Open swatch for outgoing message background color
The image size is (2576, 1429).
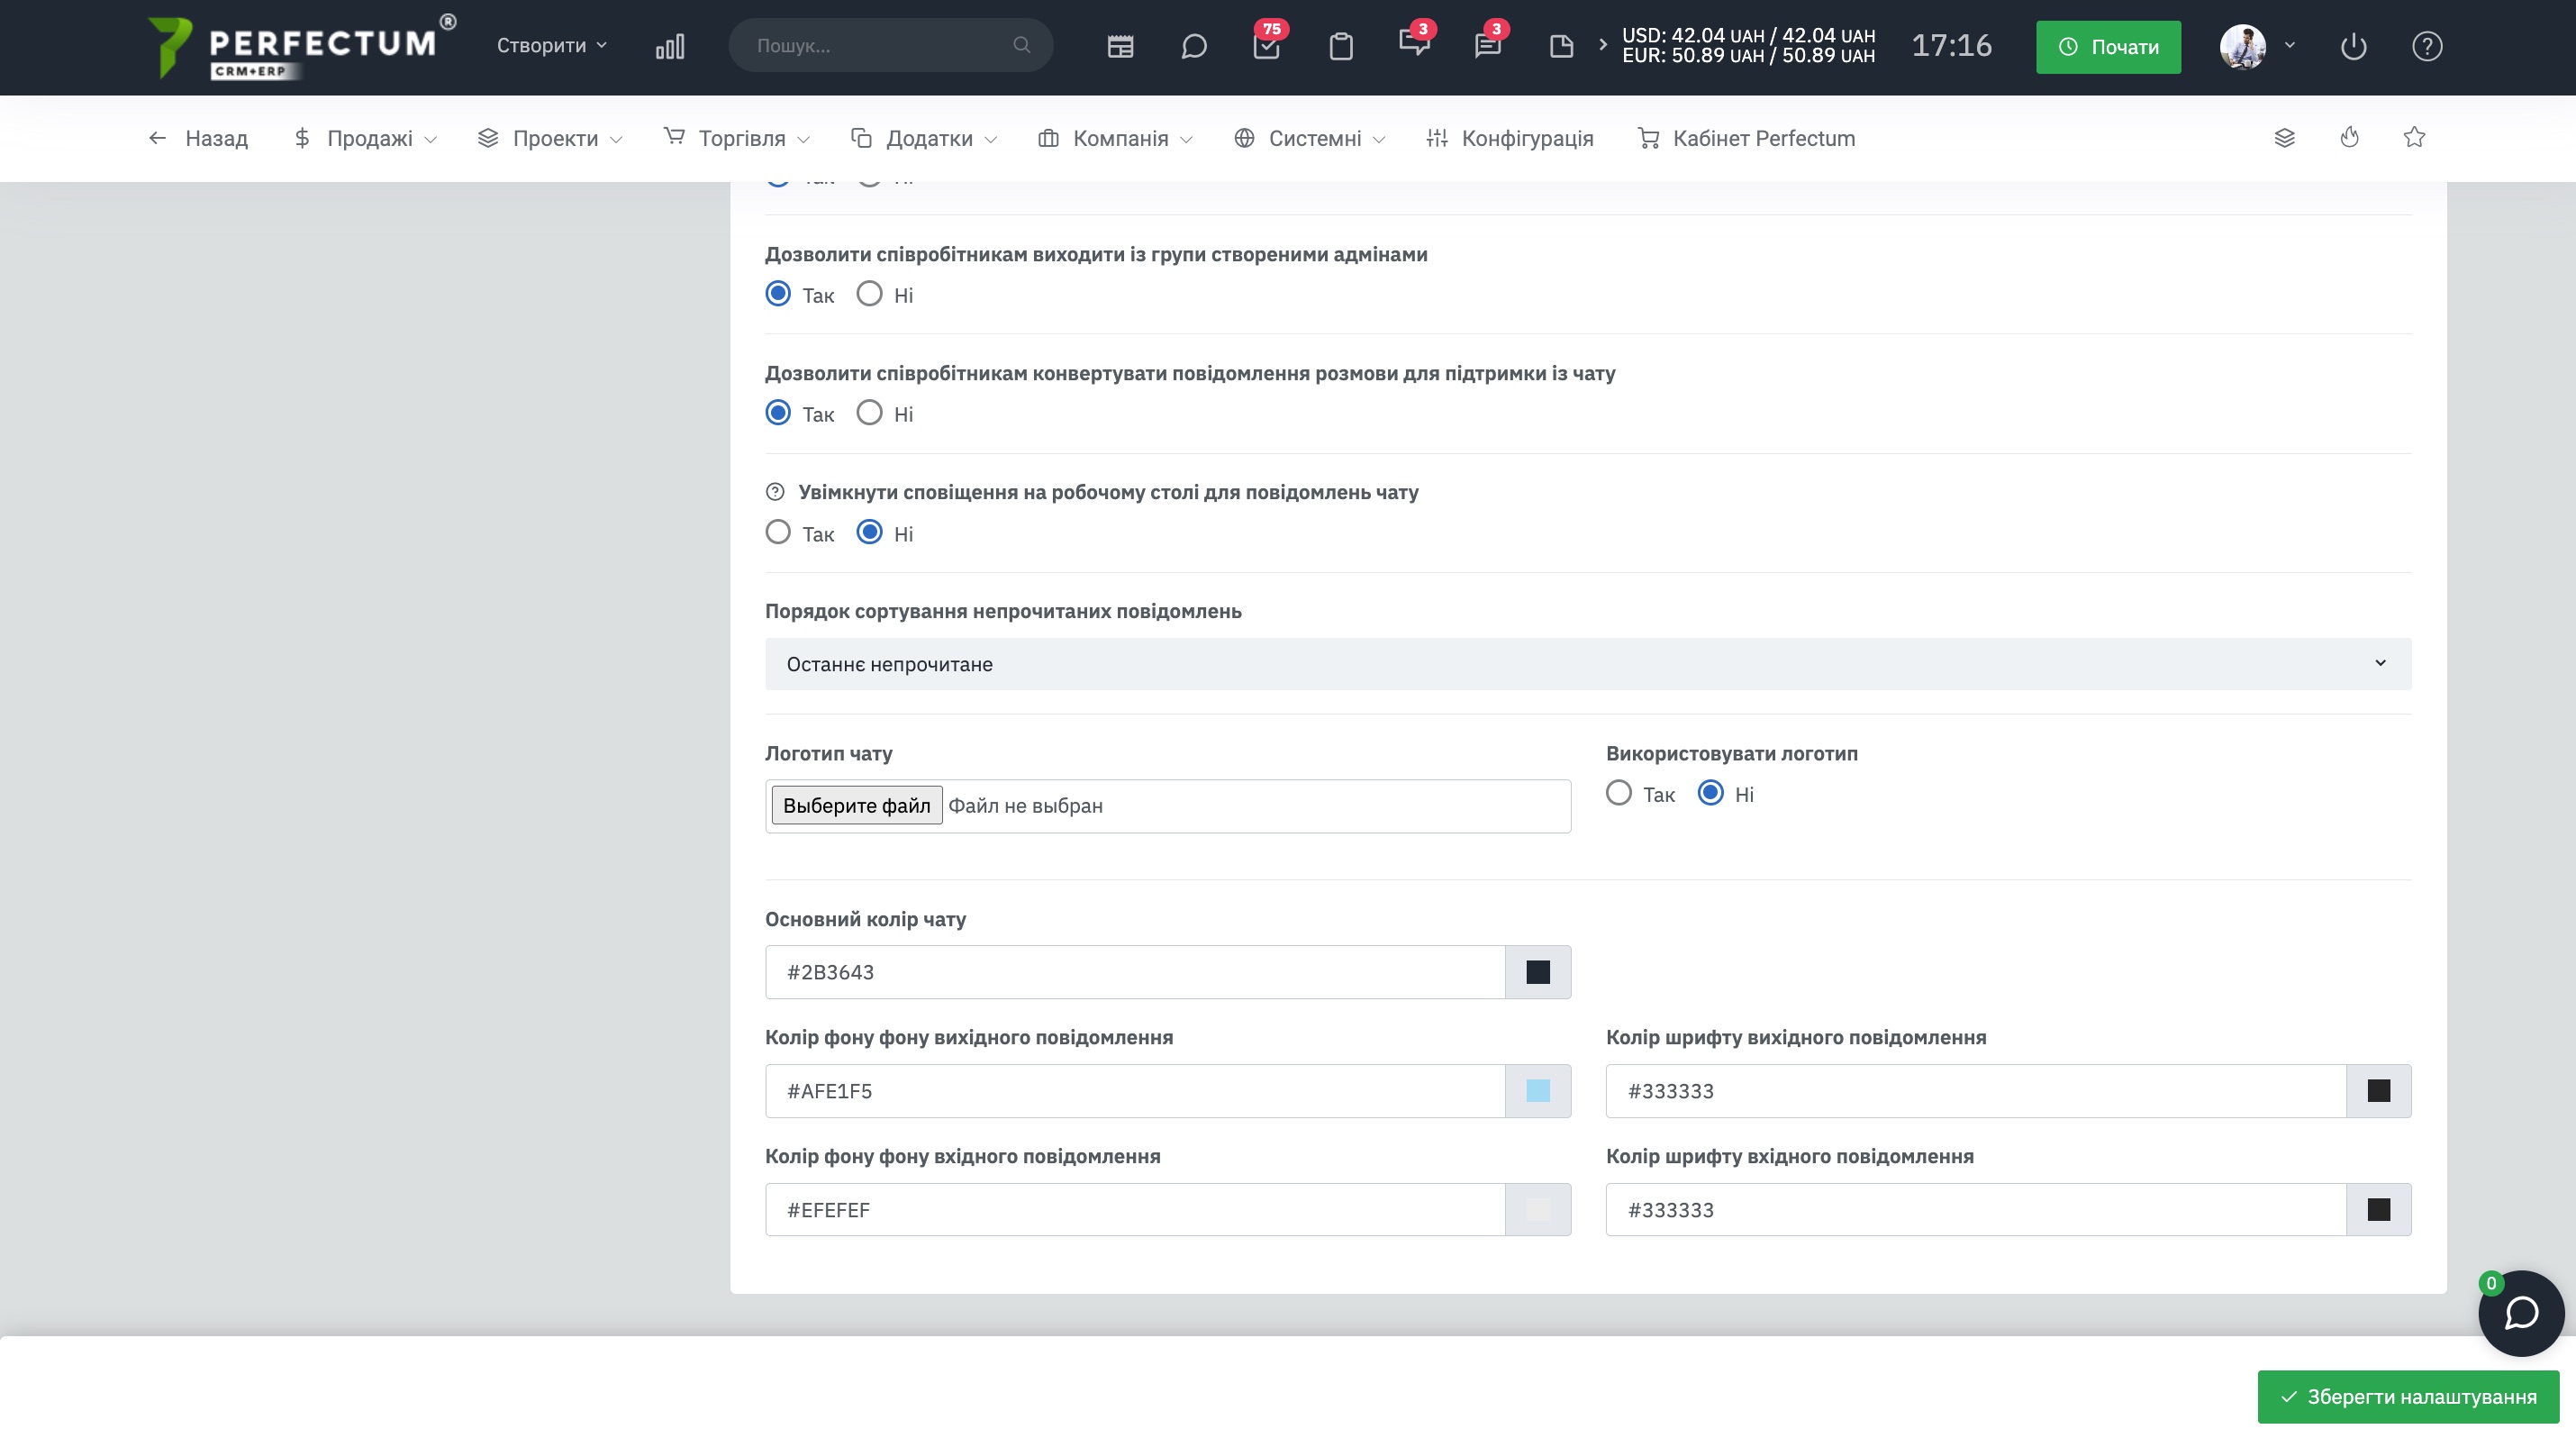pos(1538,1090)
